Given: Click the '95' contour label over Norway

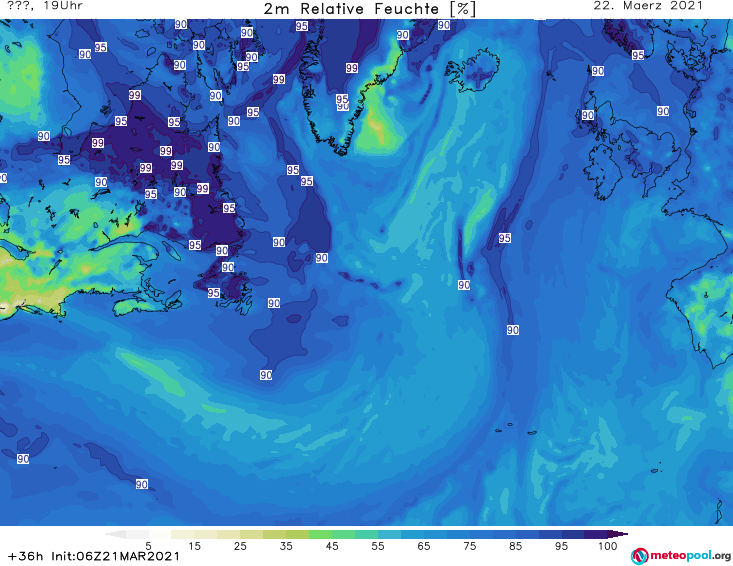Looking at the screenshot, I should (638, 55).
